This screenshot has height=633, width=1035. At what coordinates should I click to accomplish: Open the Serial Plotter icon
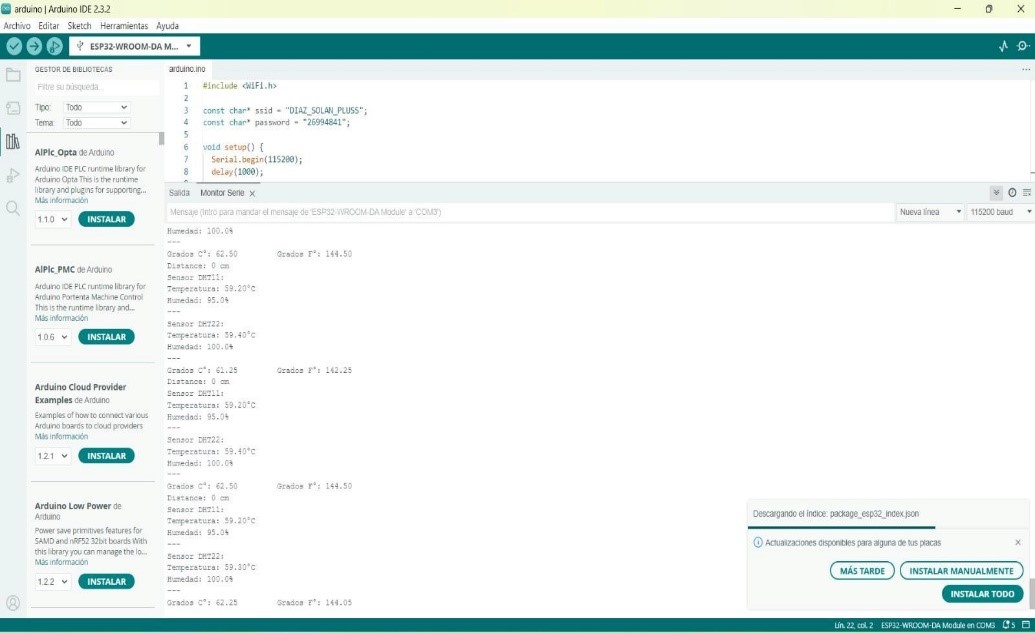pyautogui.click(x=1003, y=46)
